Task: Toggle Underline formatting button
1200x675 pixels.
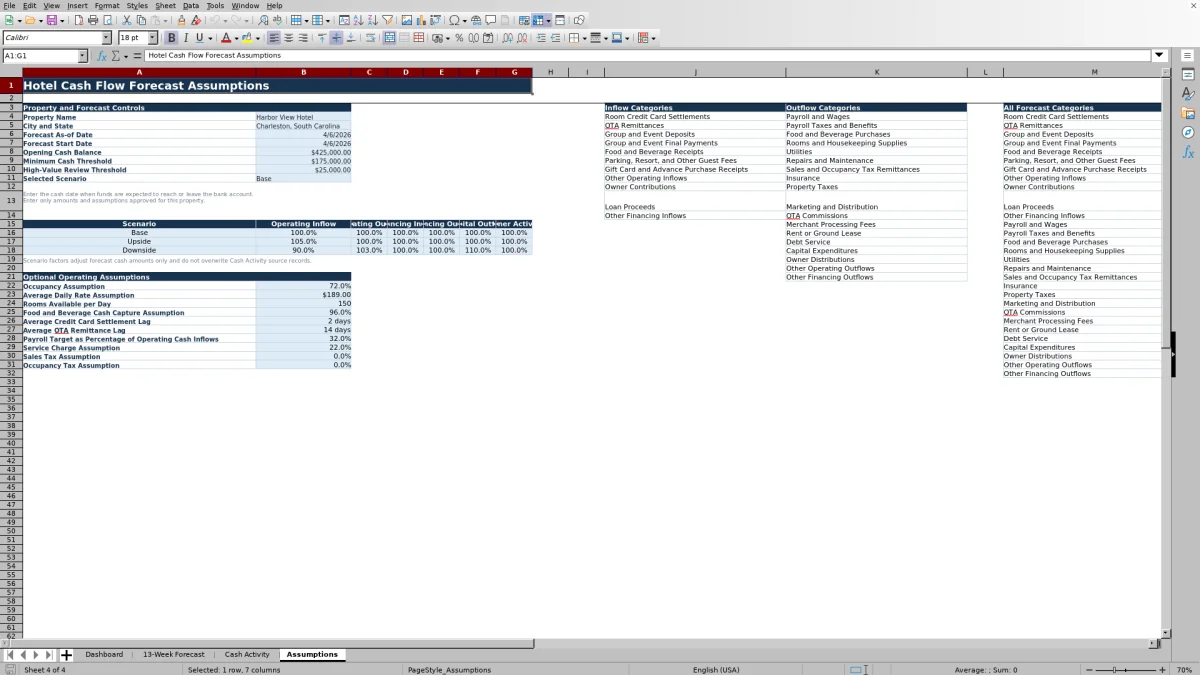Action: pyautogui.click(x=199, y=38)
